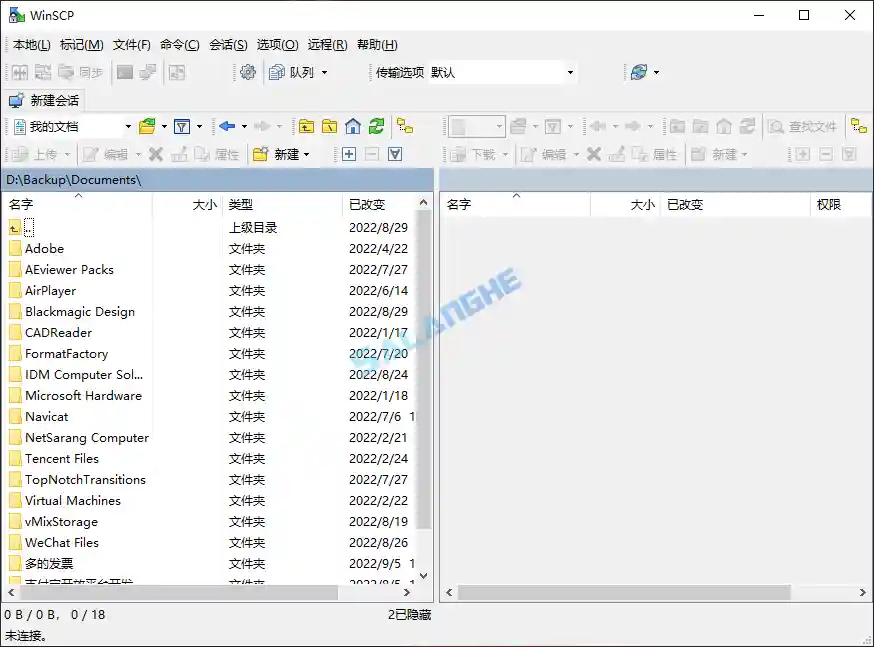Screen dimensions: 874x647
Task: Open the 选项 menu
Action: coord(276,44)
